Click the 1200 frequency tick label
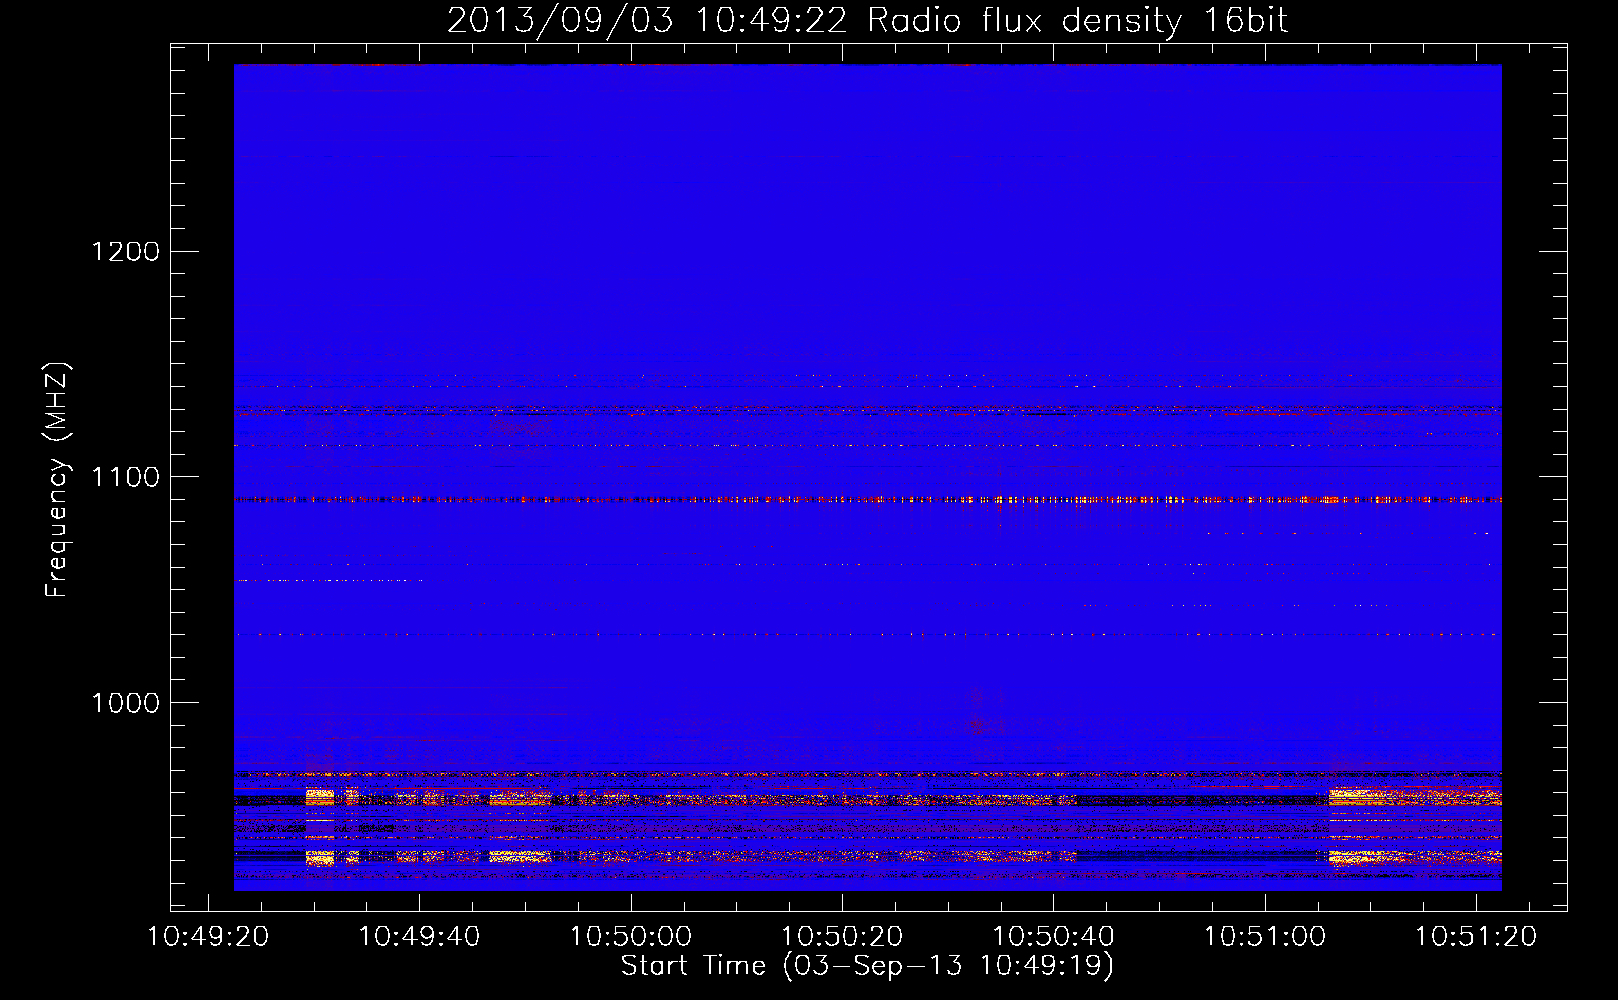 pyautogui.click(x=125, y=251)
